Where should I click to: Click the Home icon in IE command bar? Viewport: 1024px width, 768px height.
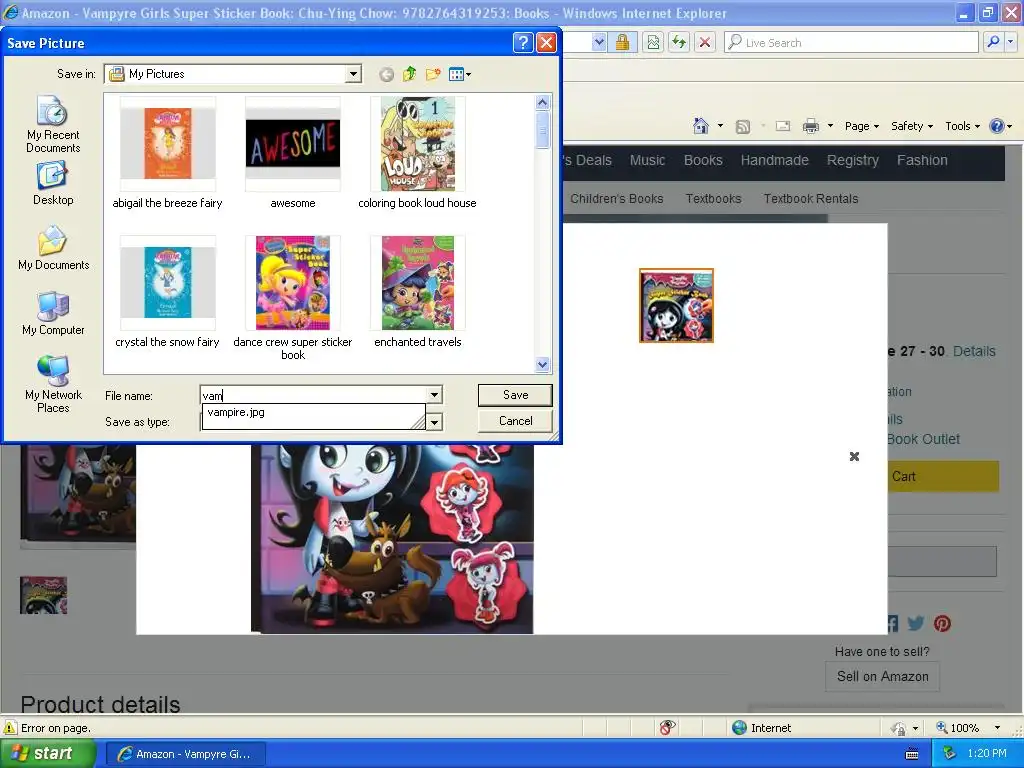pyautogui.click(x=701, y=126)
